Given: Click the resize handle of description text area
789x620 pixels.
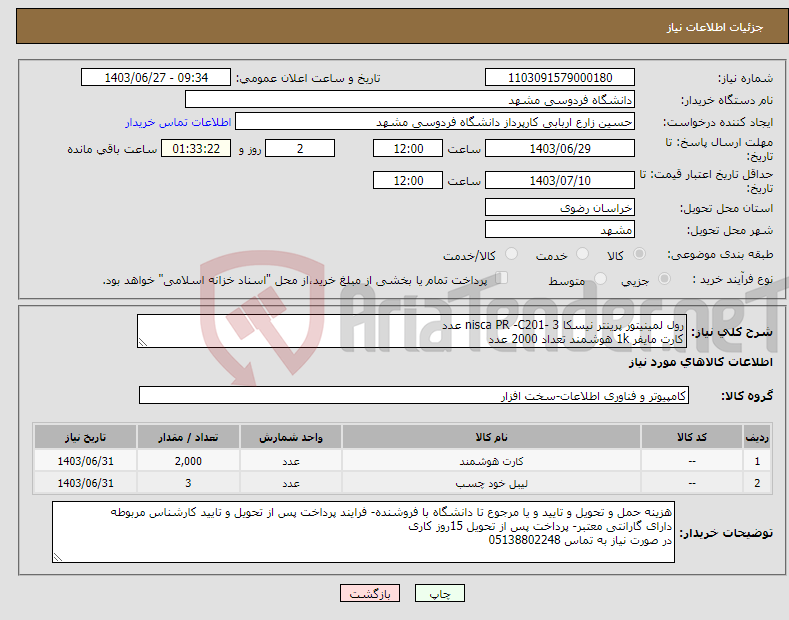Looking at the screenshot, I should click(143, 342).
